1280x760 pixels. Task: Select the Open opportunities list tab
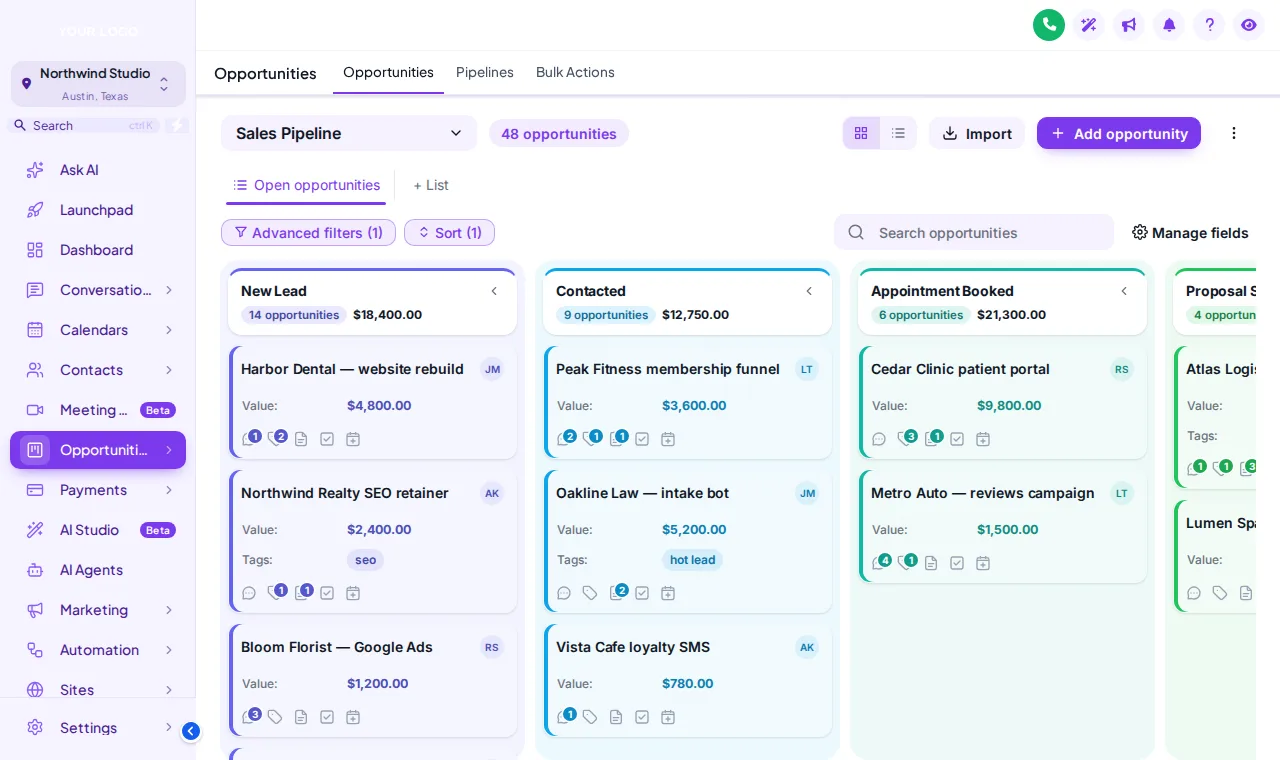306,185
